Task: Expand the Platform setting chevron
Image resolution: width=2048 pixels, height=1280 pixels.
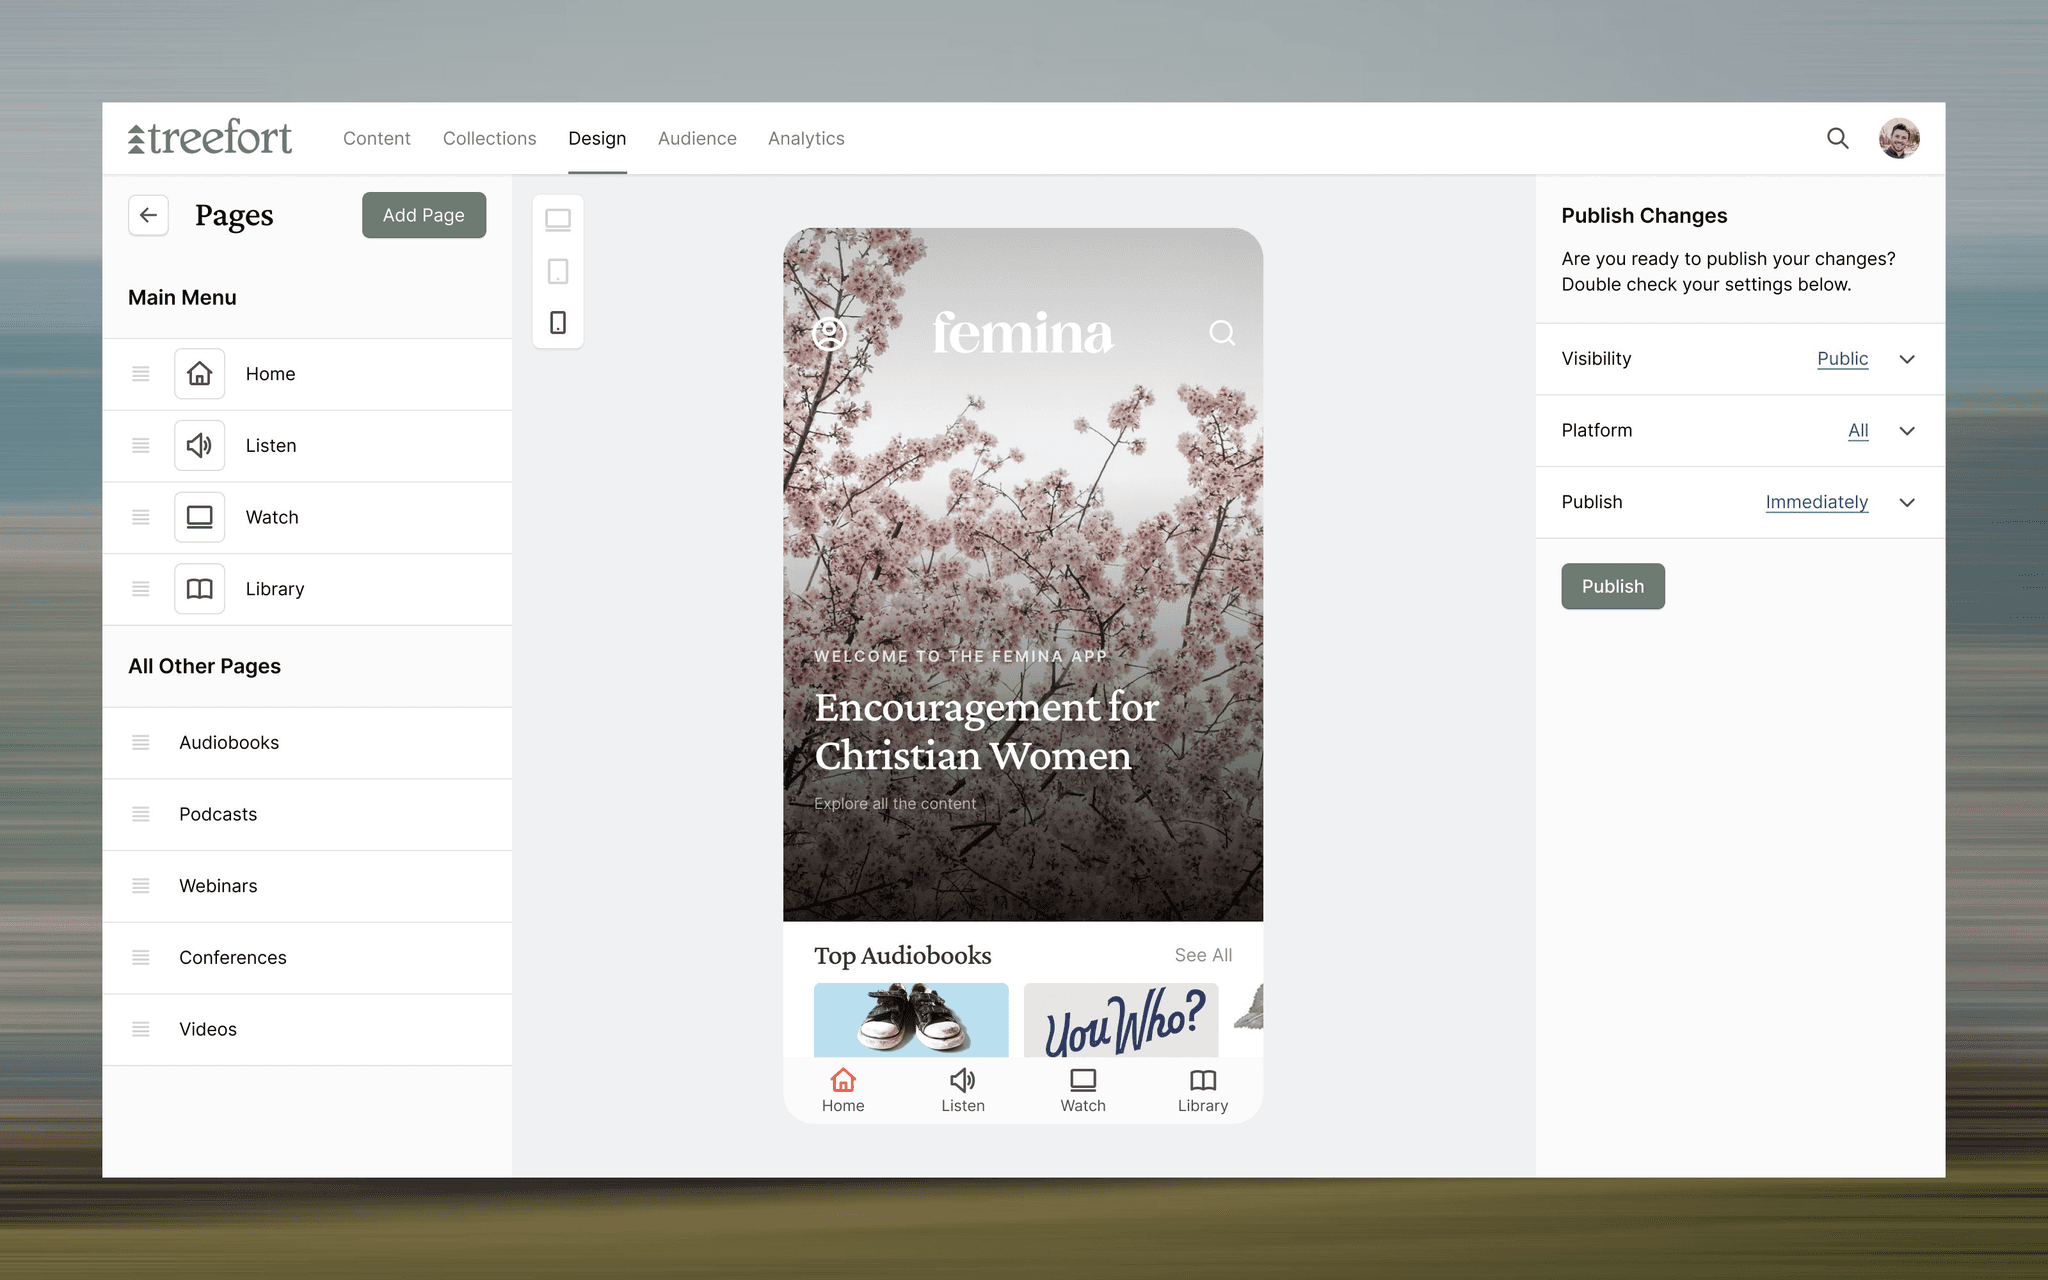Action: tap(1907, 431)
